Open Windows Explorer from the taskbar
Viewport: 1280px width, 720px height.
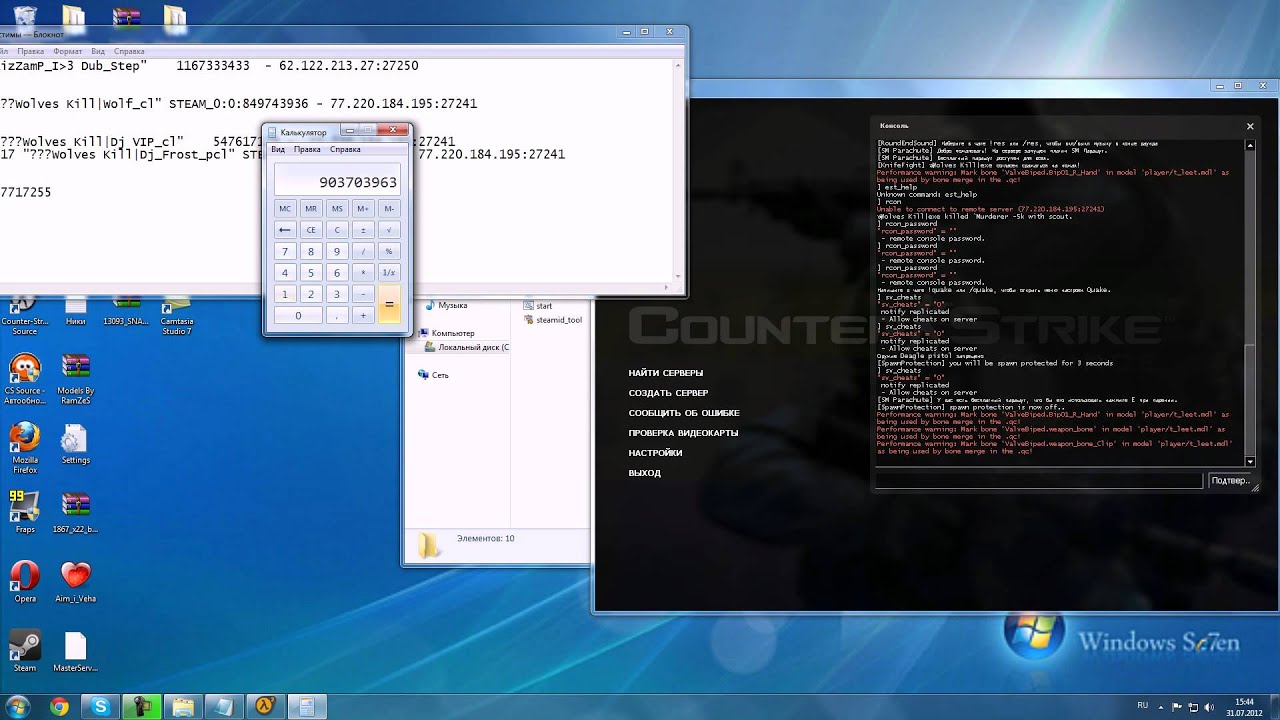tap(182, 707)
